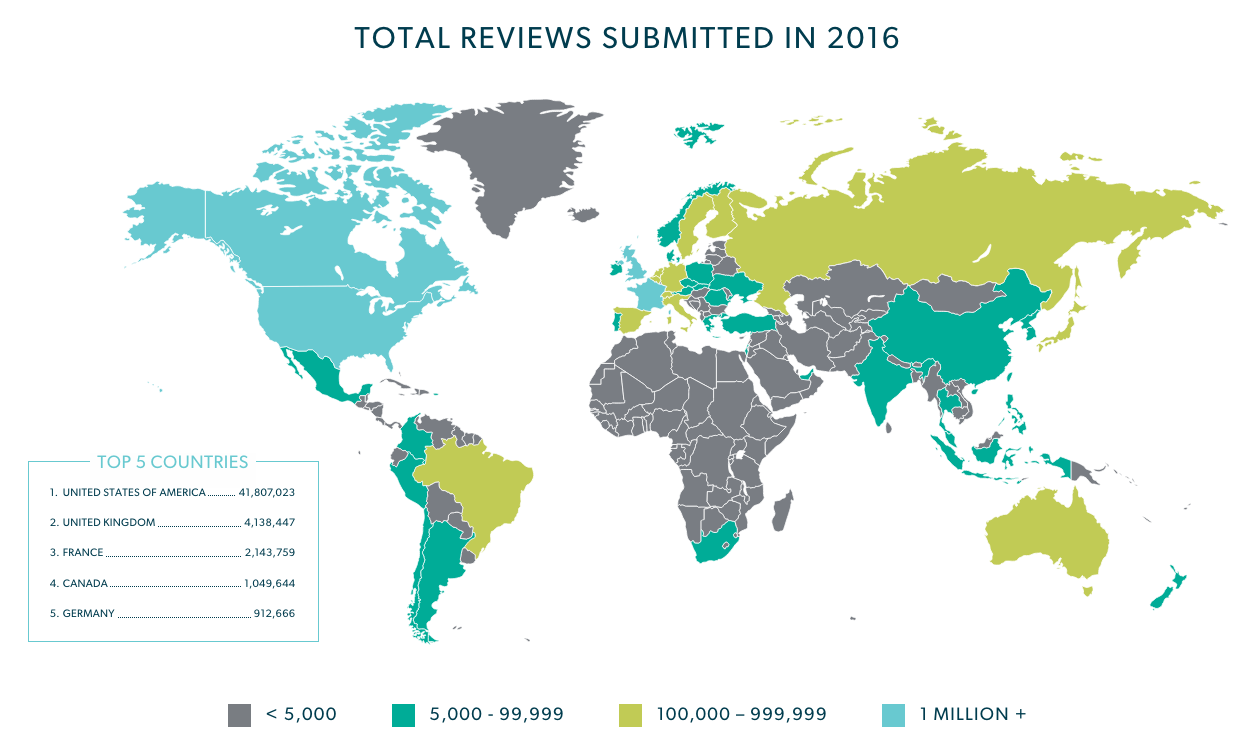1252x756 pixels.
Task: Click the Canada entry in the top 5 list
Action: click(x=172, y=584)
